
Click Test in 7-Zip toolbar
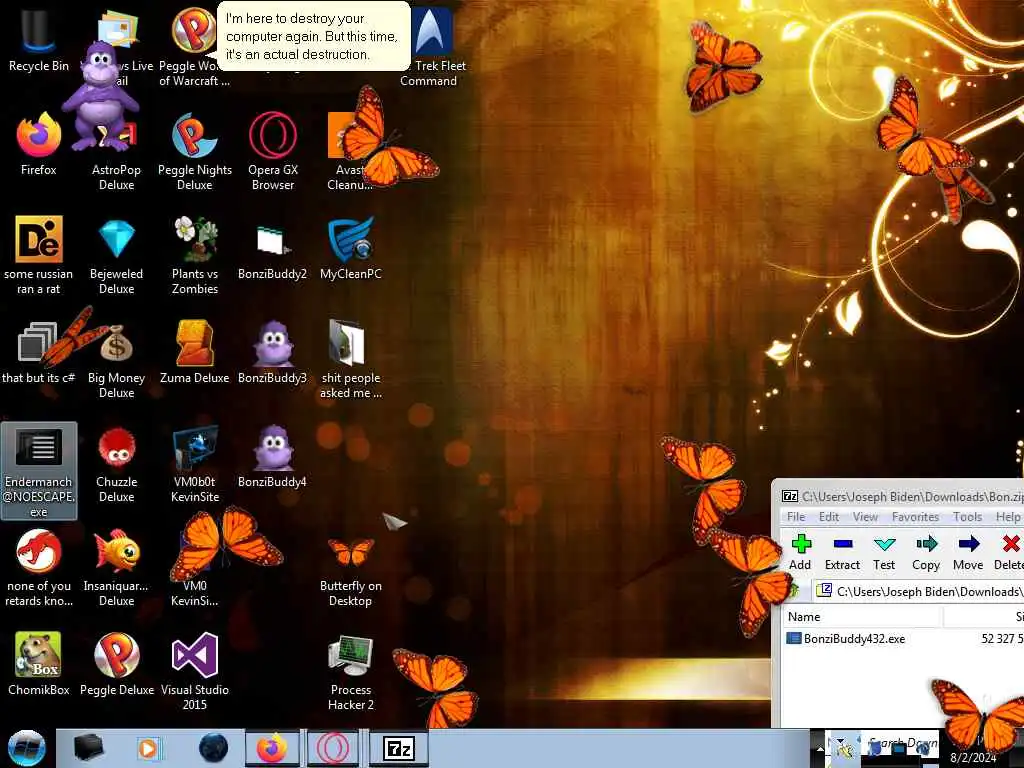[884, 552]
